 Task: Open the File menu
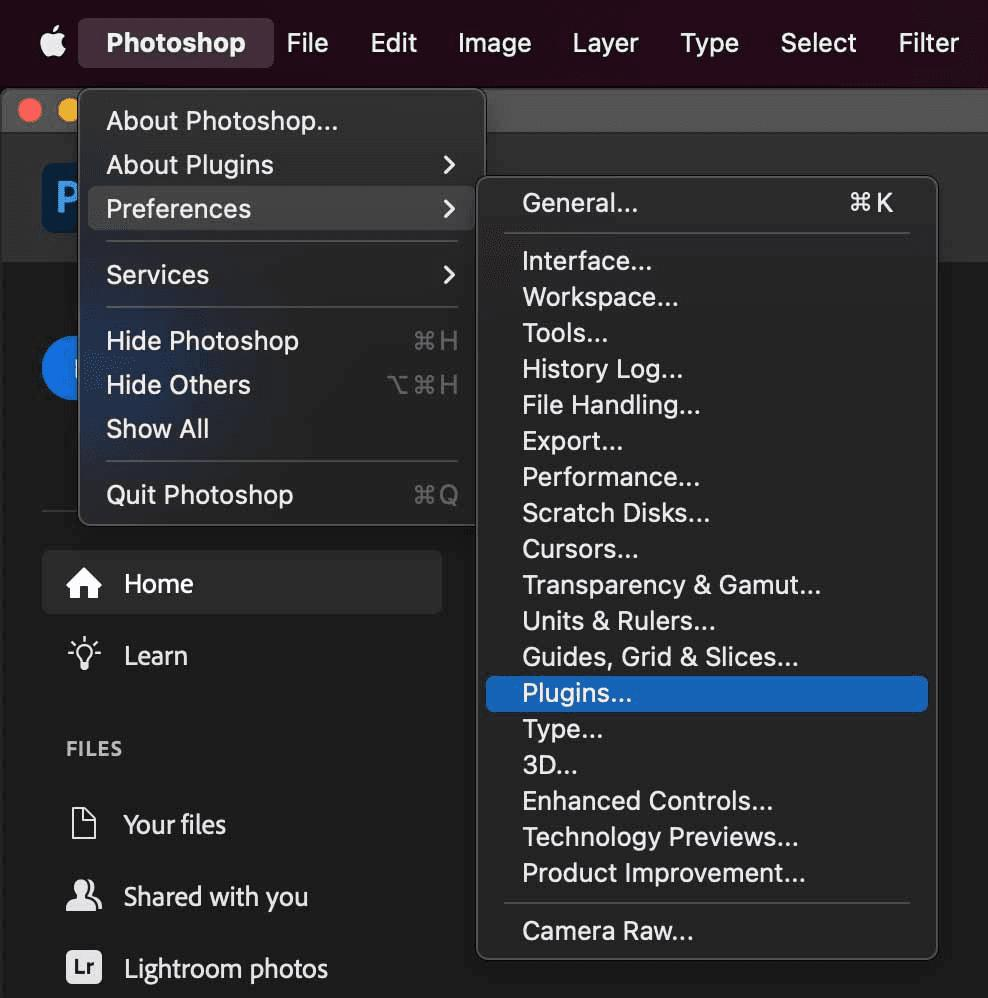(x=307, y=43)
